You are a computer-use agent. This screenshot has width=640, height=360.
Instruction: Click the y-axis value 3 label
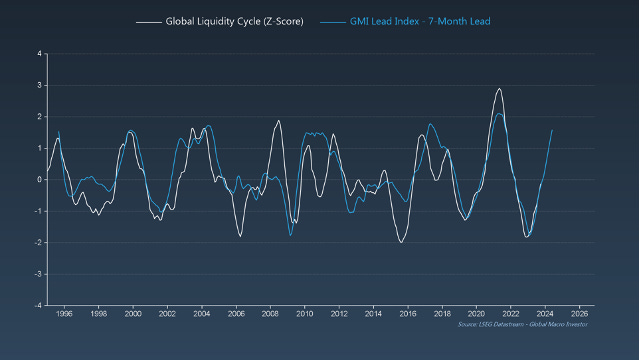coord(40,85)
